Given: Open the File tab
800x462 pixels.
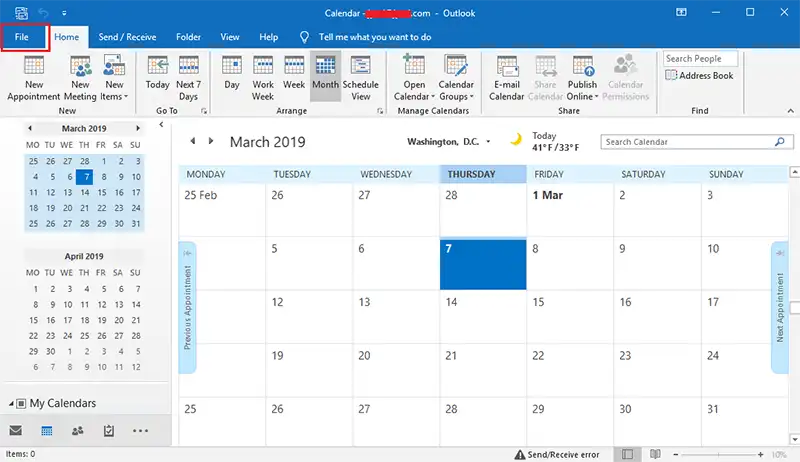Looking at the screenshot, I should 21,37.
